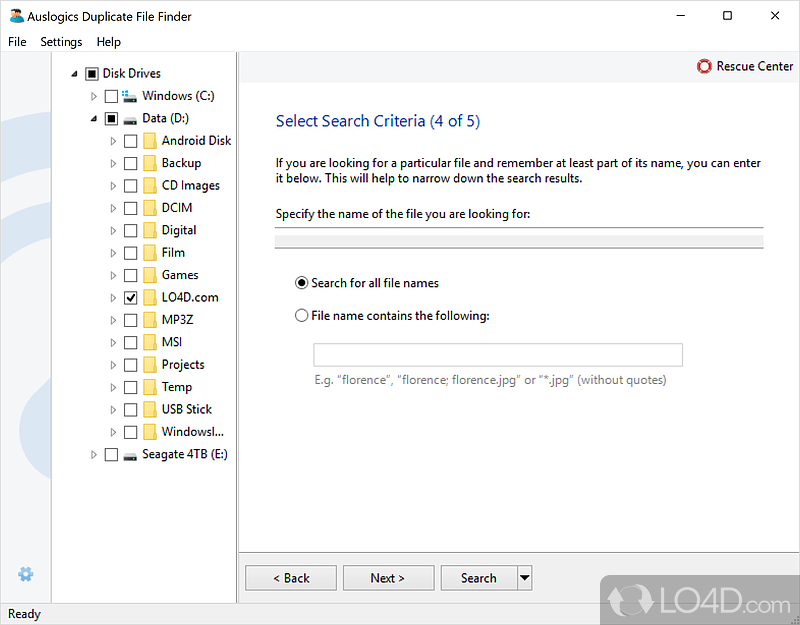Click the file name text input field
This screenshot has width=800, height=625.
(x=497, y=355)
